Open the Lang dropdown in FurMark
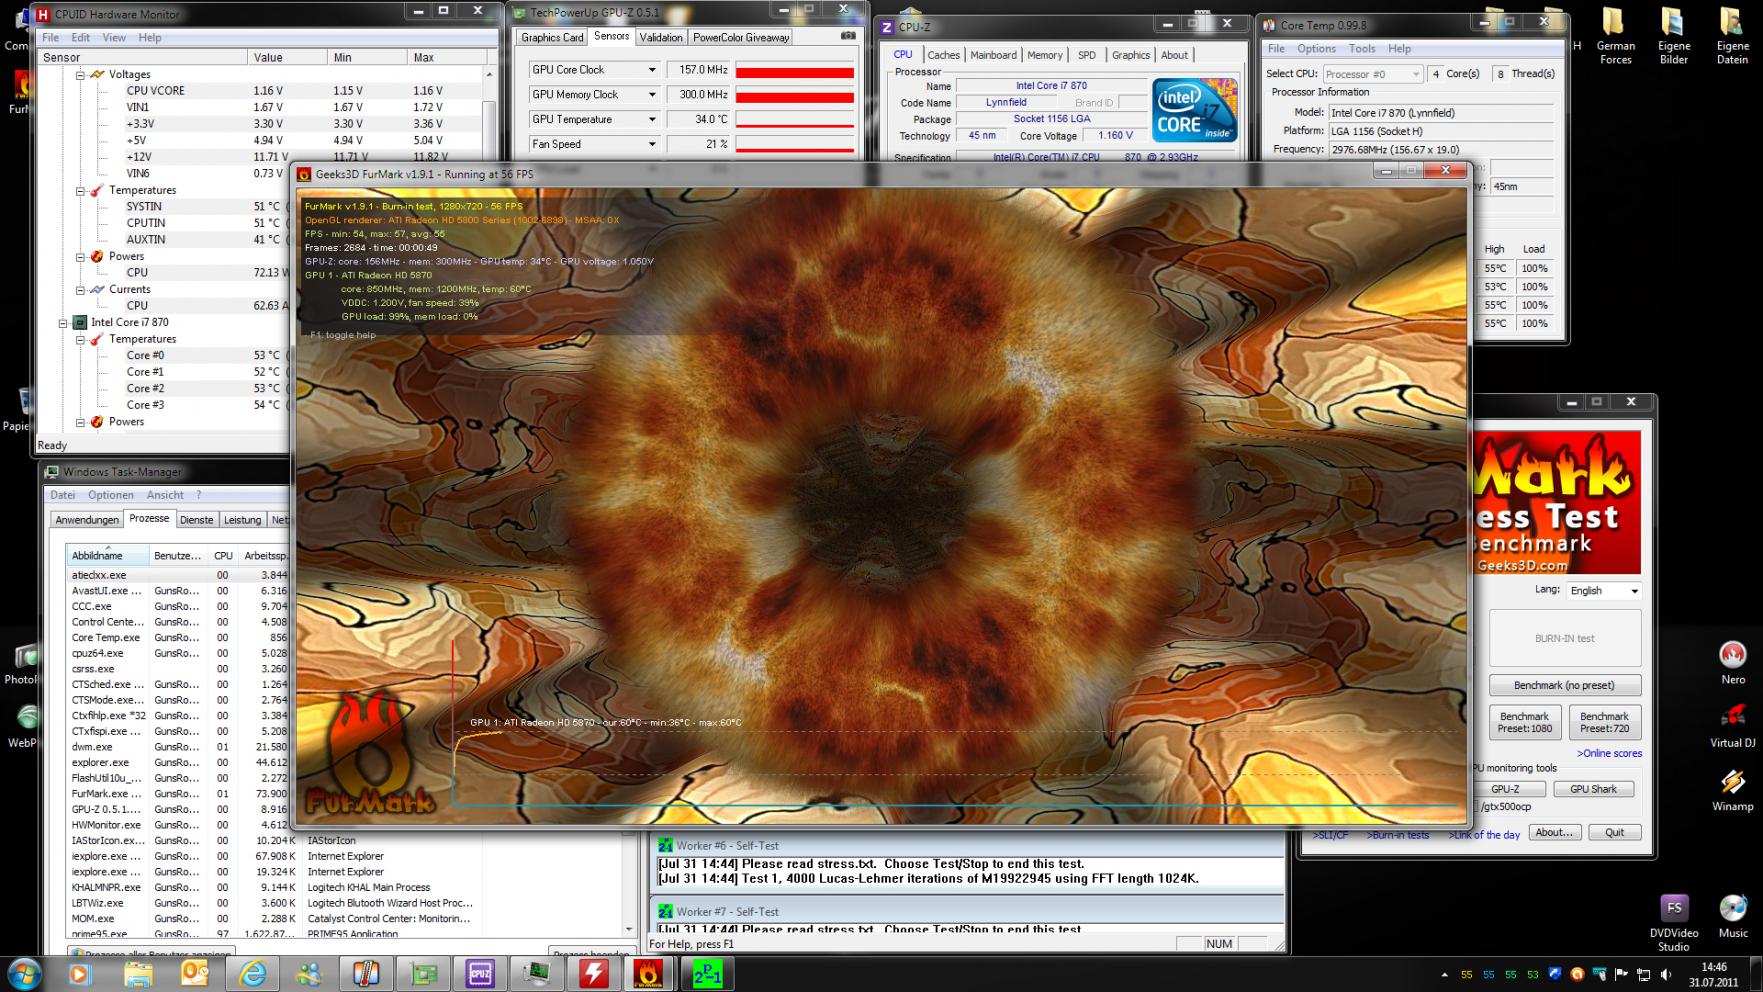The image size is (1763, 992). tap(1604, 591)
